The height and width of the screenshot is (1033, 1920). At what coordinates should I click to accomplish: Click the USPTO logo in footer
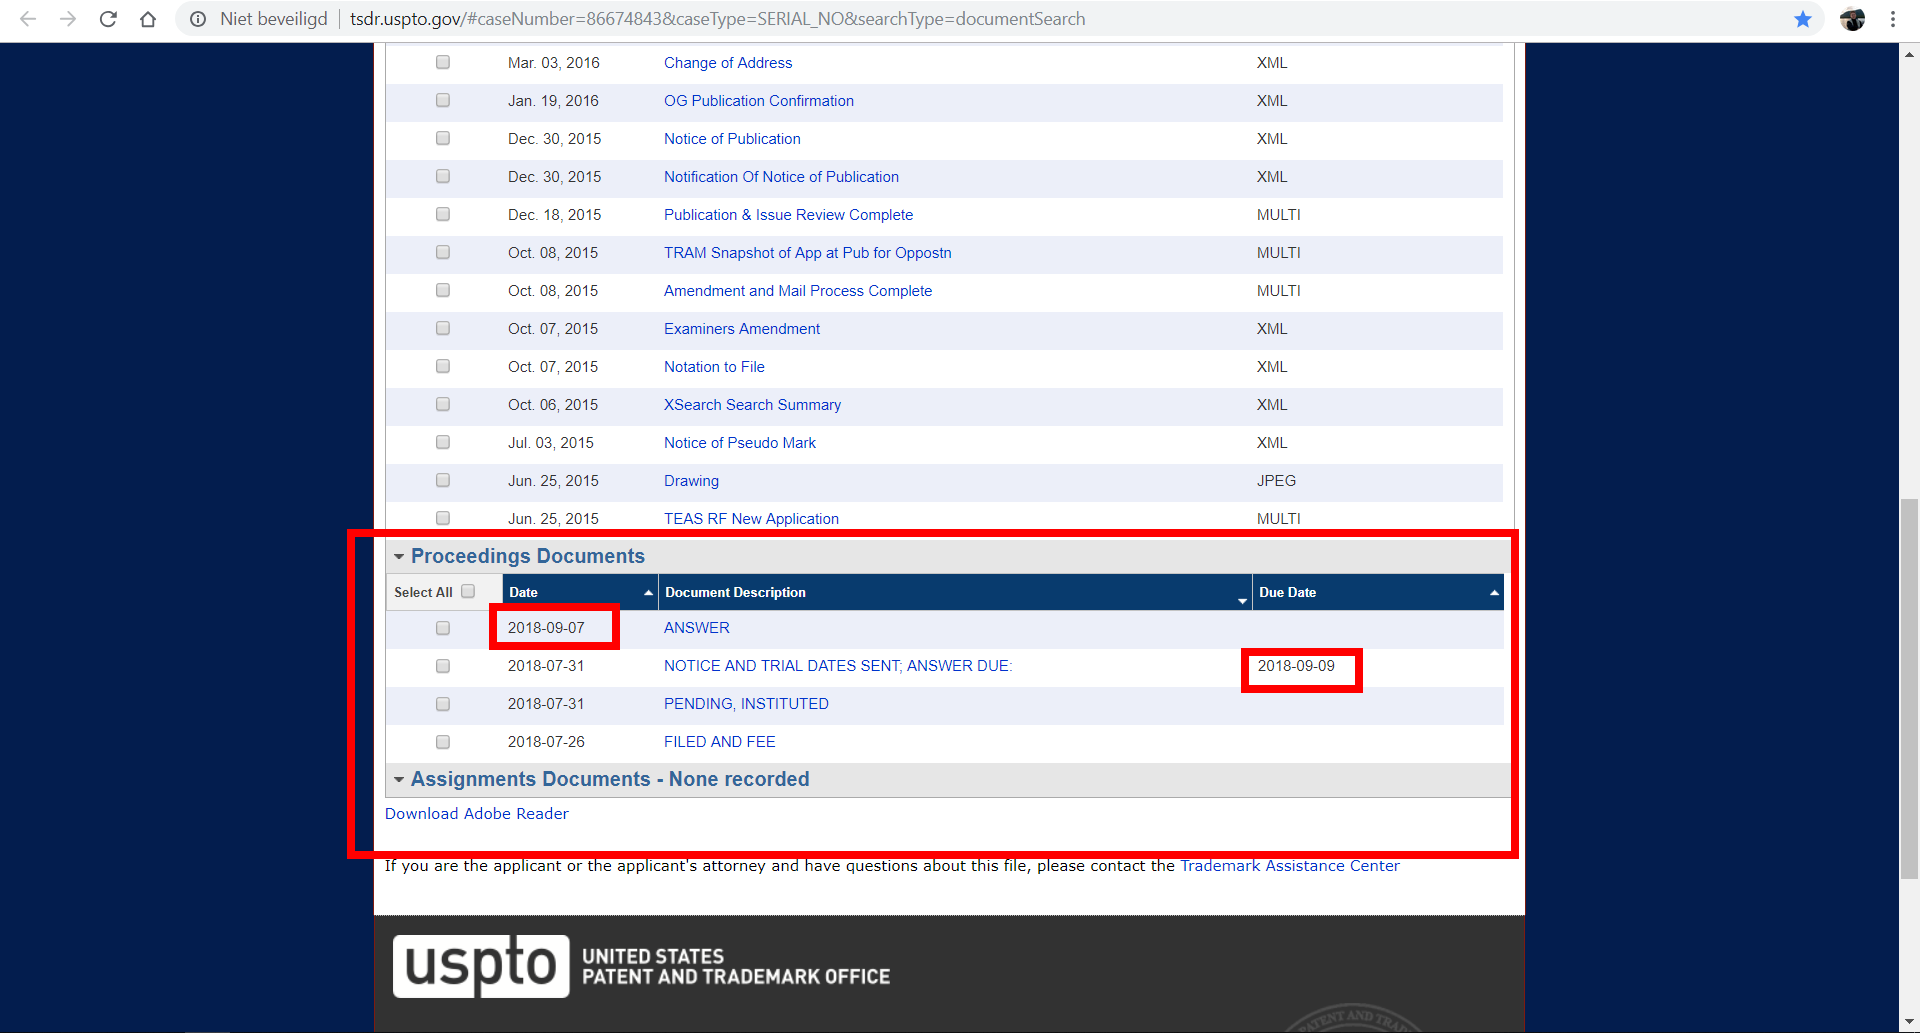coord(481,966)
